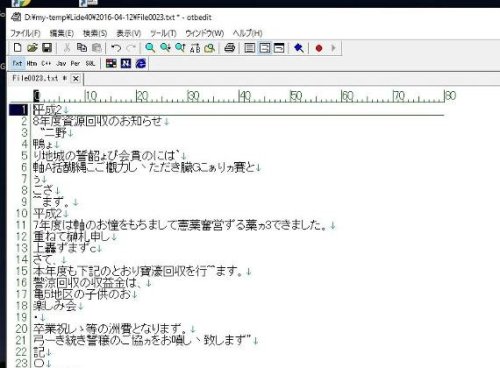Click the blue N icon

pyautogui.click(x=126, y=63)
